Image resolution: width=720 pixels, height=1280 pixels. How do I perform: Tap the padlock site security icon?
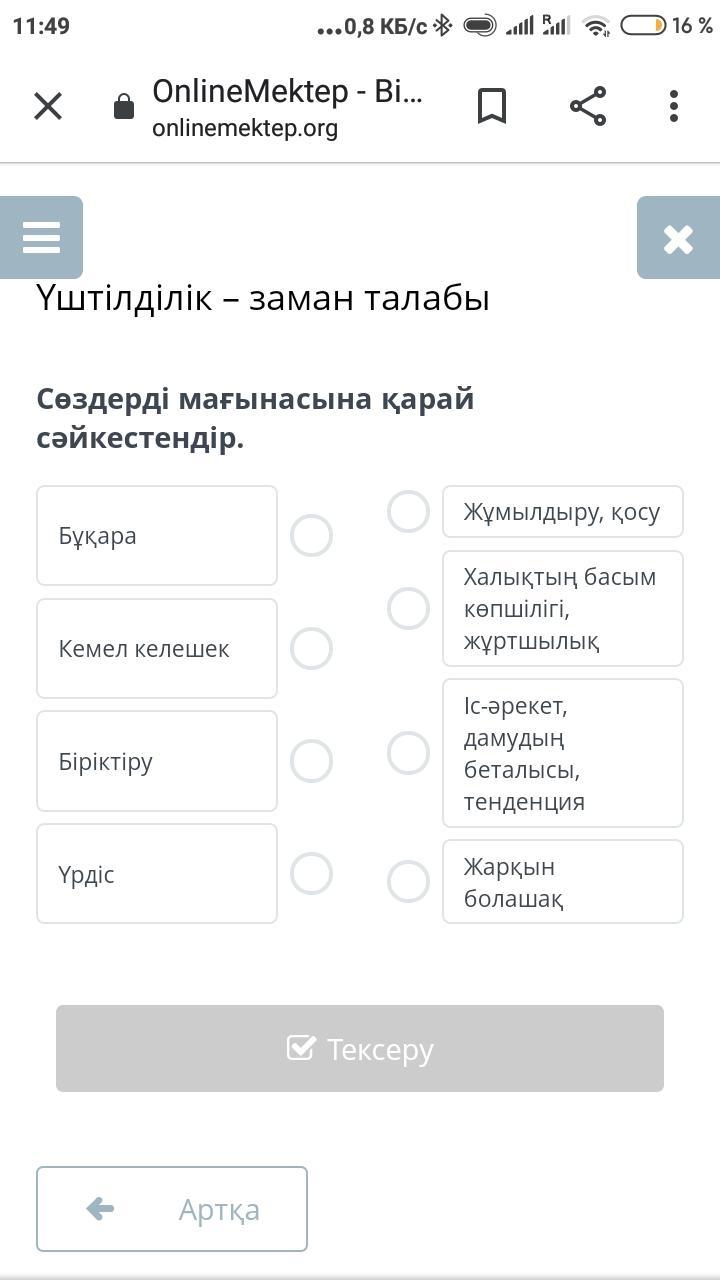click(x=124, y=107)
